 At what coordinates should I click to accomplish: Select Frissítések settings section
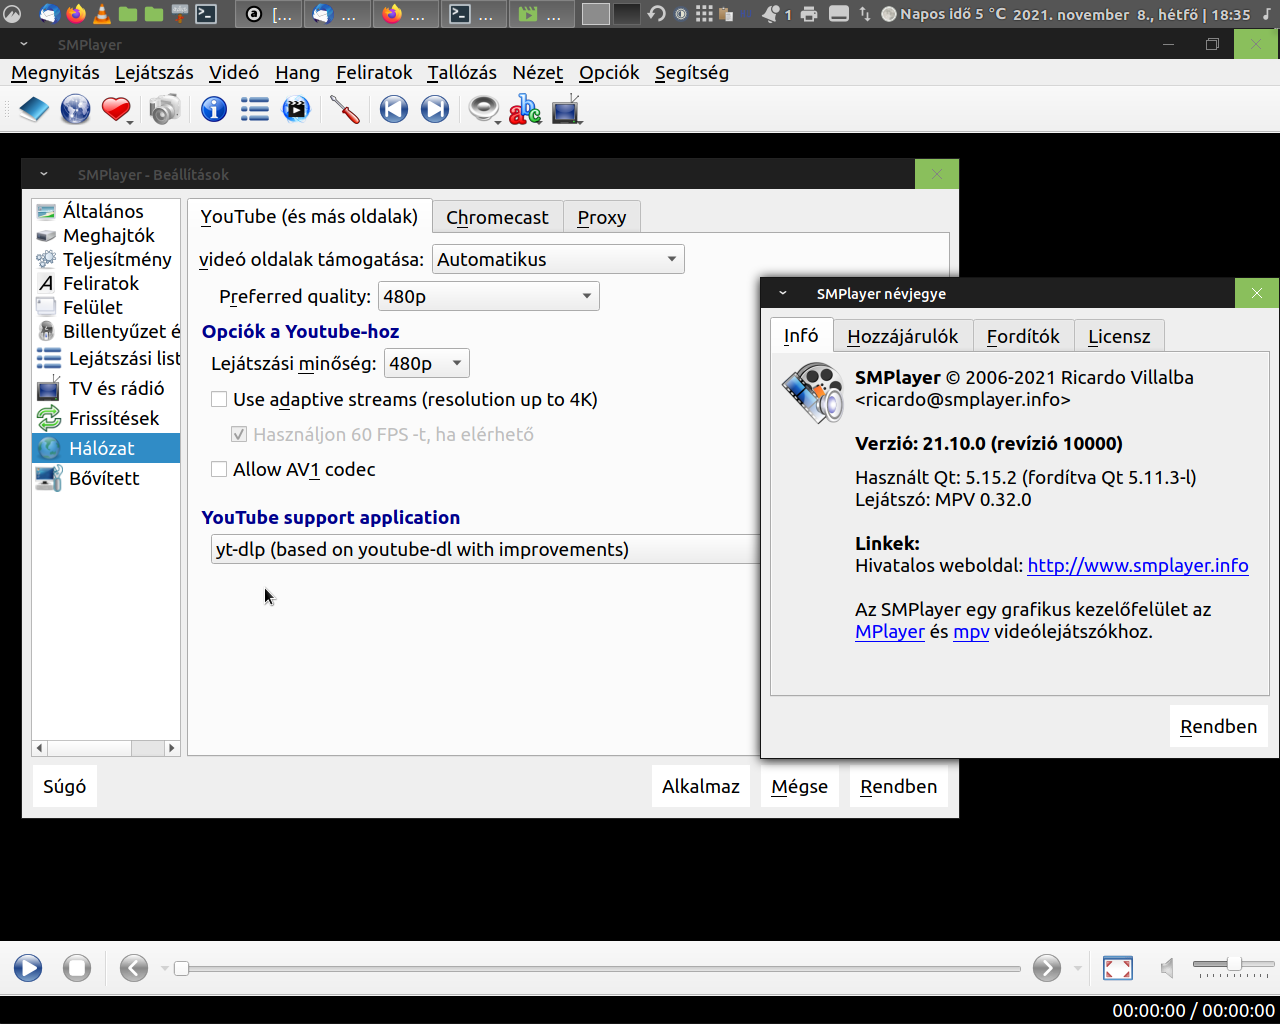coord(106,418)
